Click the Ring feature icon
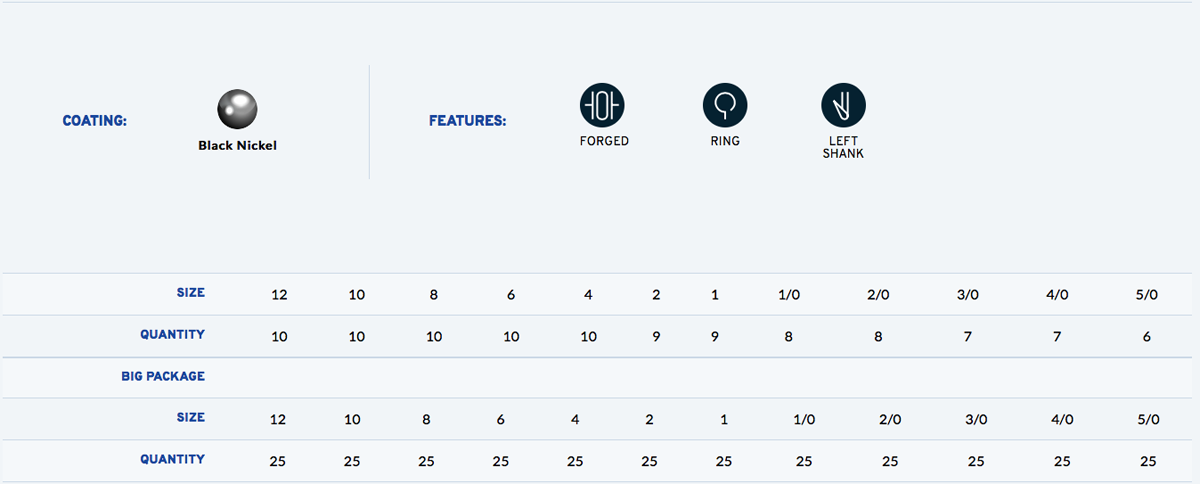This screenshot has height=484, width=1200. coord(725,105)
